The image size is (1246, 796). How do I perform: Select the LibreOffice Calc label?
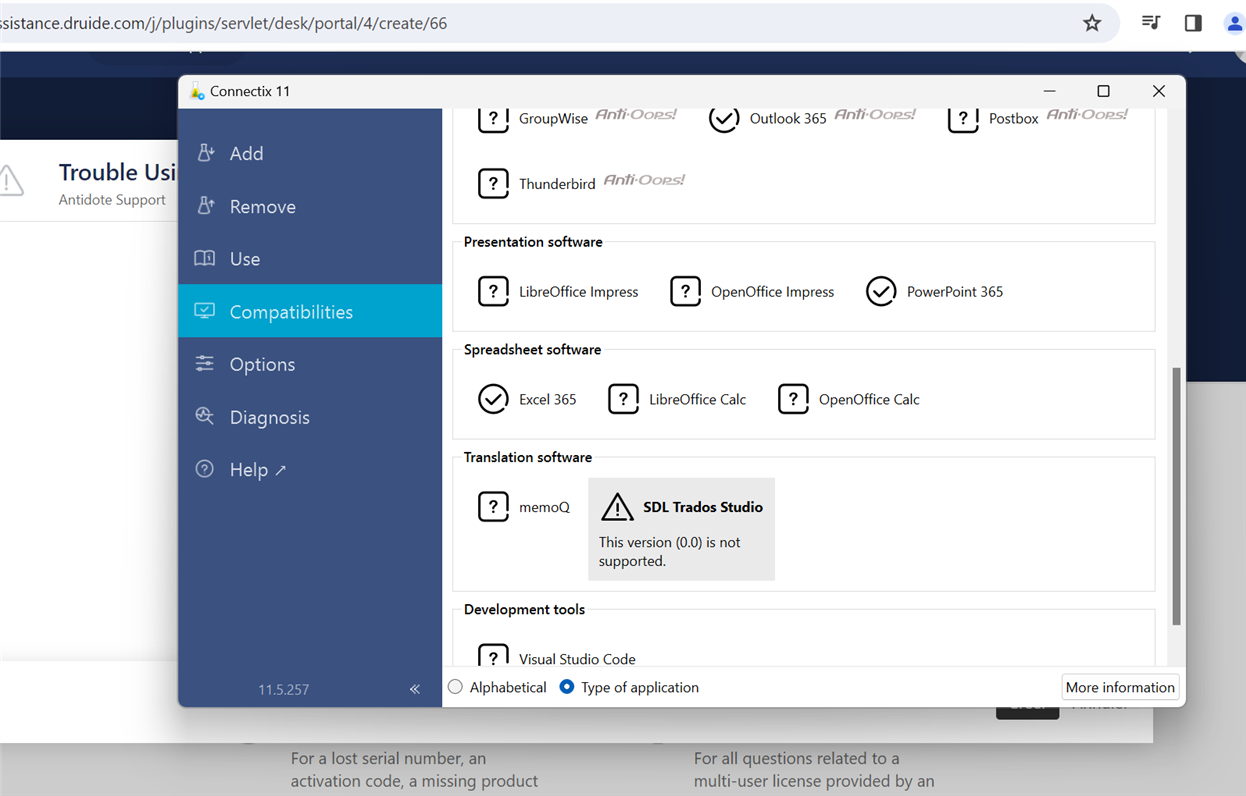point(698,399)
